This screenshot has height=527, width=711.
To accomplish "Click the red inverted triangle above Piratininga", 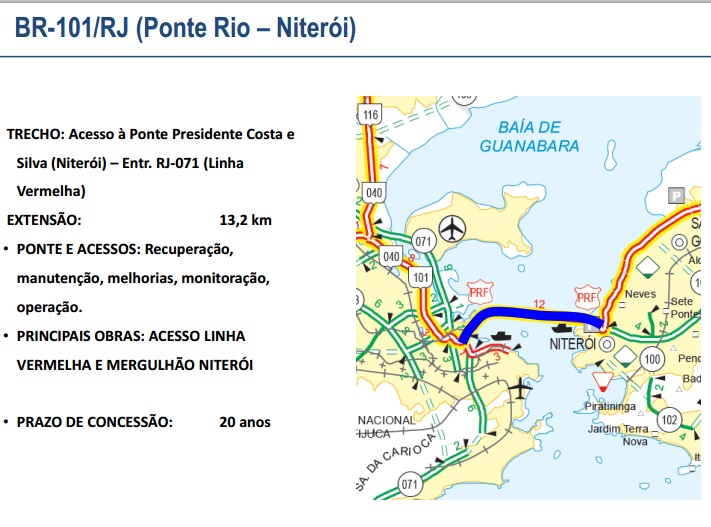I will [x=603, y=382].
